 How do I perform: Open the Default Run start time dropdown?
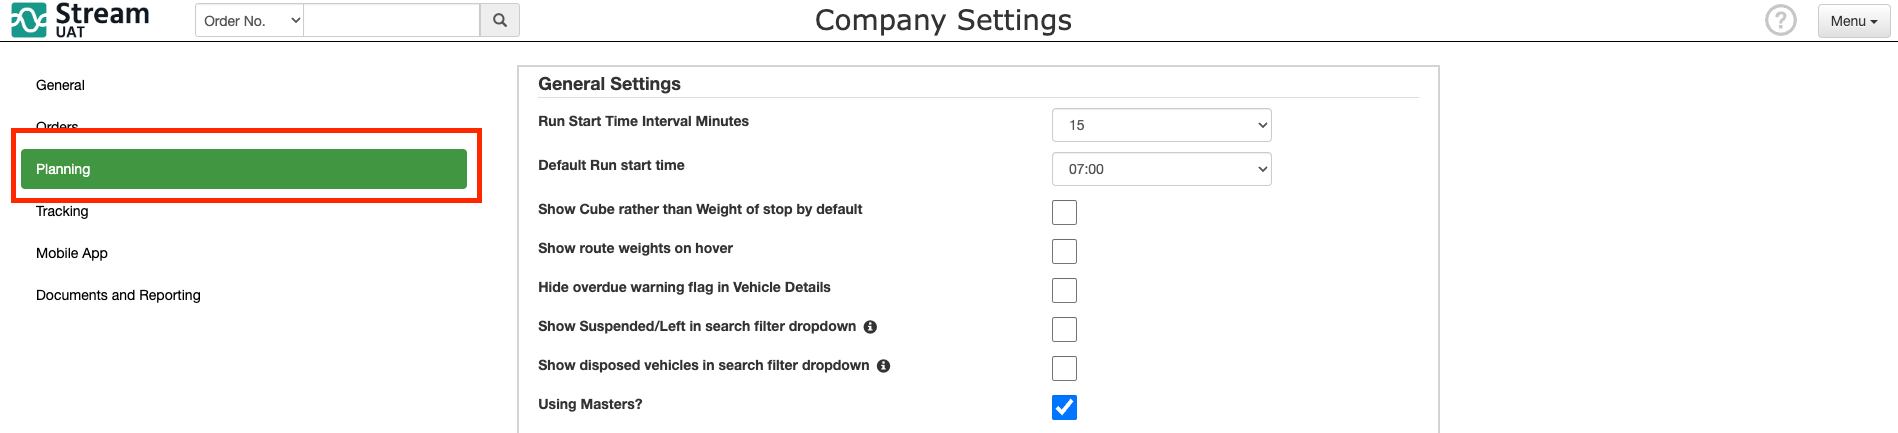pos(1161,169)
